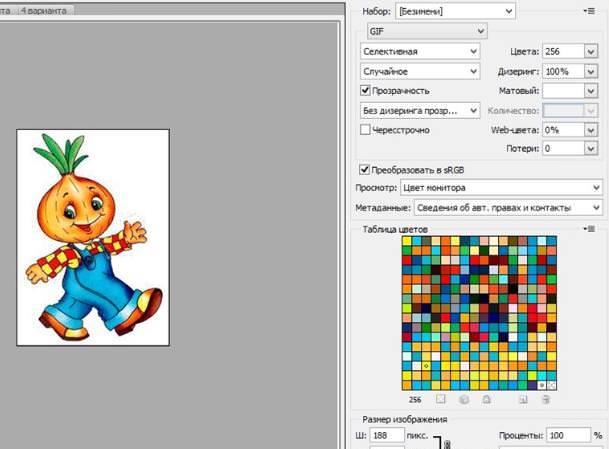Click the Web-цвета value field showing 0%

point(563,130)
